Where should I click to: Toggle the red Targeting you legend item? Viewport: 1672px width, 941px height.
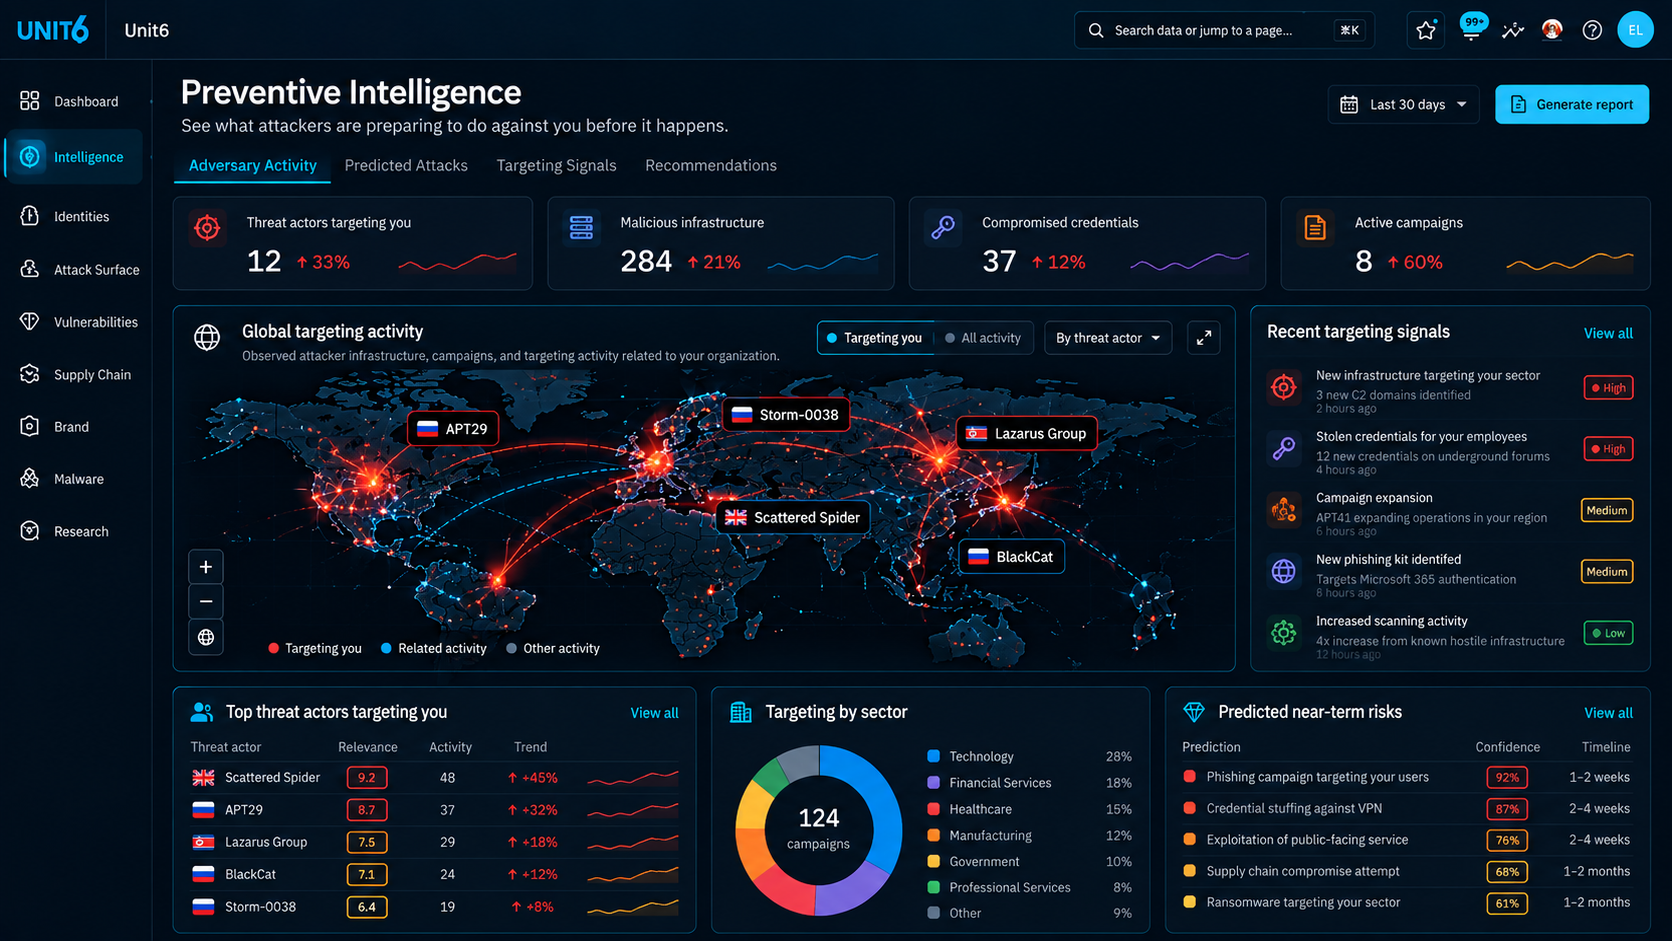point(315,648)
